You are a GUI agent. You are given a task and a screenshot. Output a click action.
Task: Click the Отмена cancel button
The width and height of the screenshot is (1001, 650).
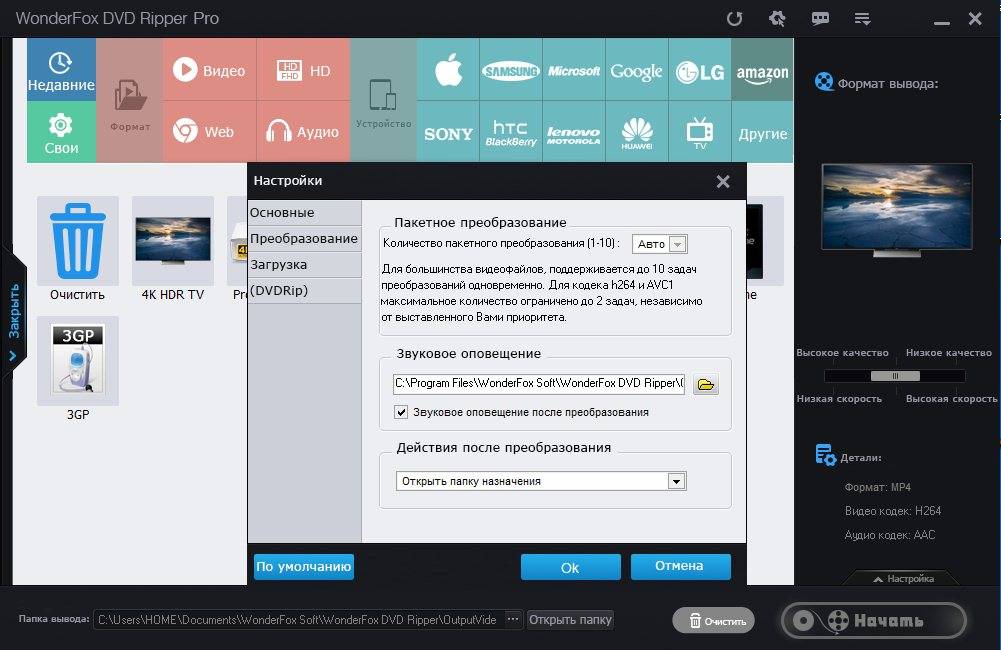pos(681,566)
